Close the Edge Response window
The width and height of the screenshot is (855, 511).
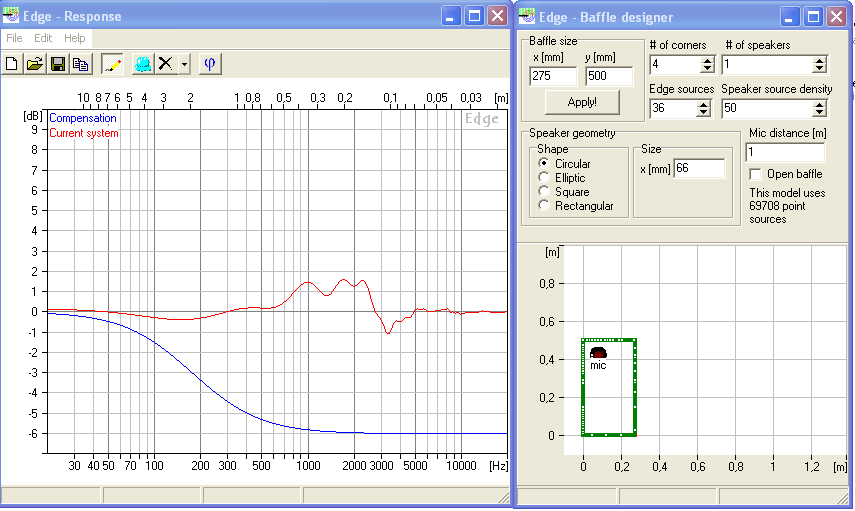[498, 16]
